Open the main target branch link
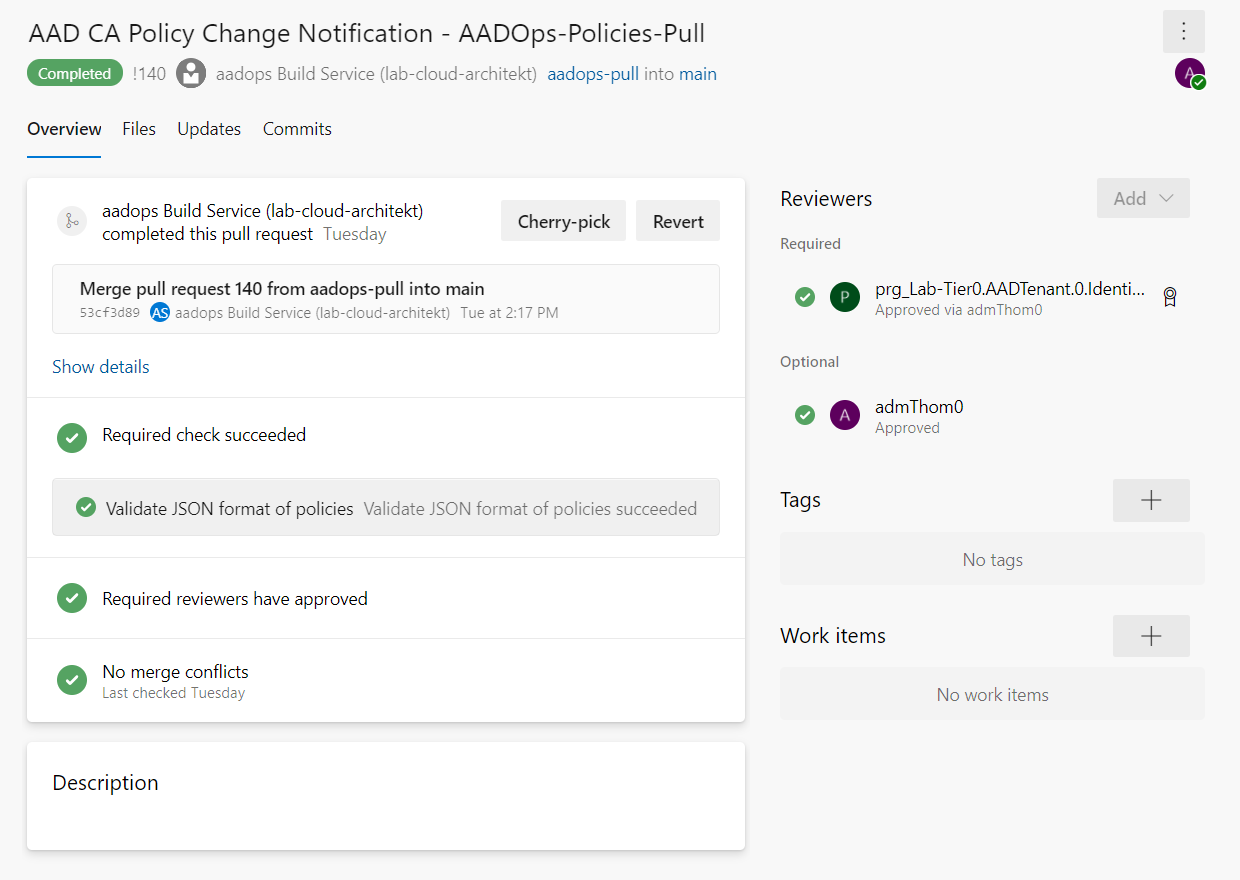Image resolution: width=1240 pixels, height=880 pixels. pos(698,74)
